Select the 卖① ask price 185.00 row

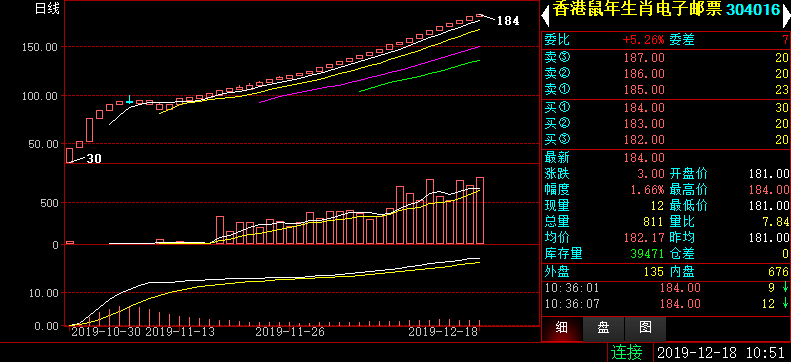coord(666,90)
